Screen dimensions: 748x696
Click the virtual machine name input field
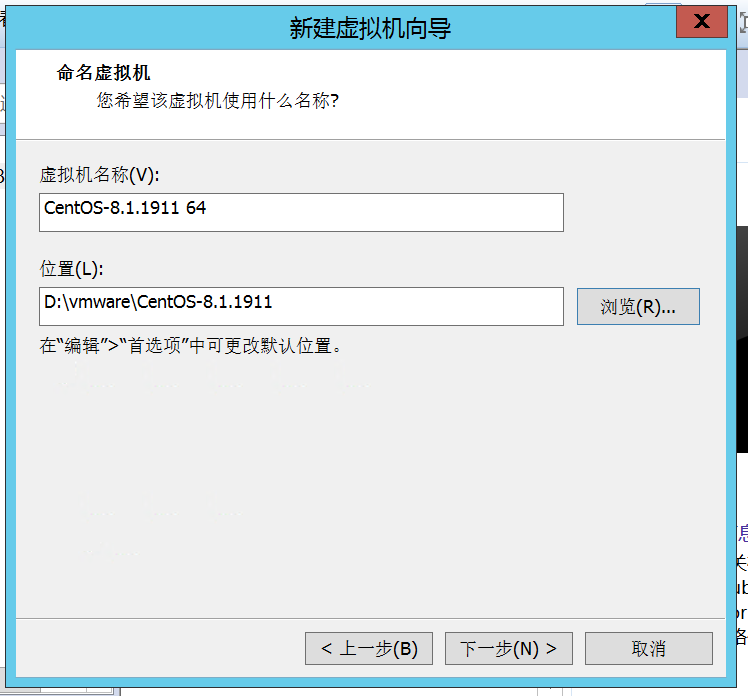[301, 212]
